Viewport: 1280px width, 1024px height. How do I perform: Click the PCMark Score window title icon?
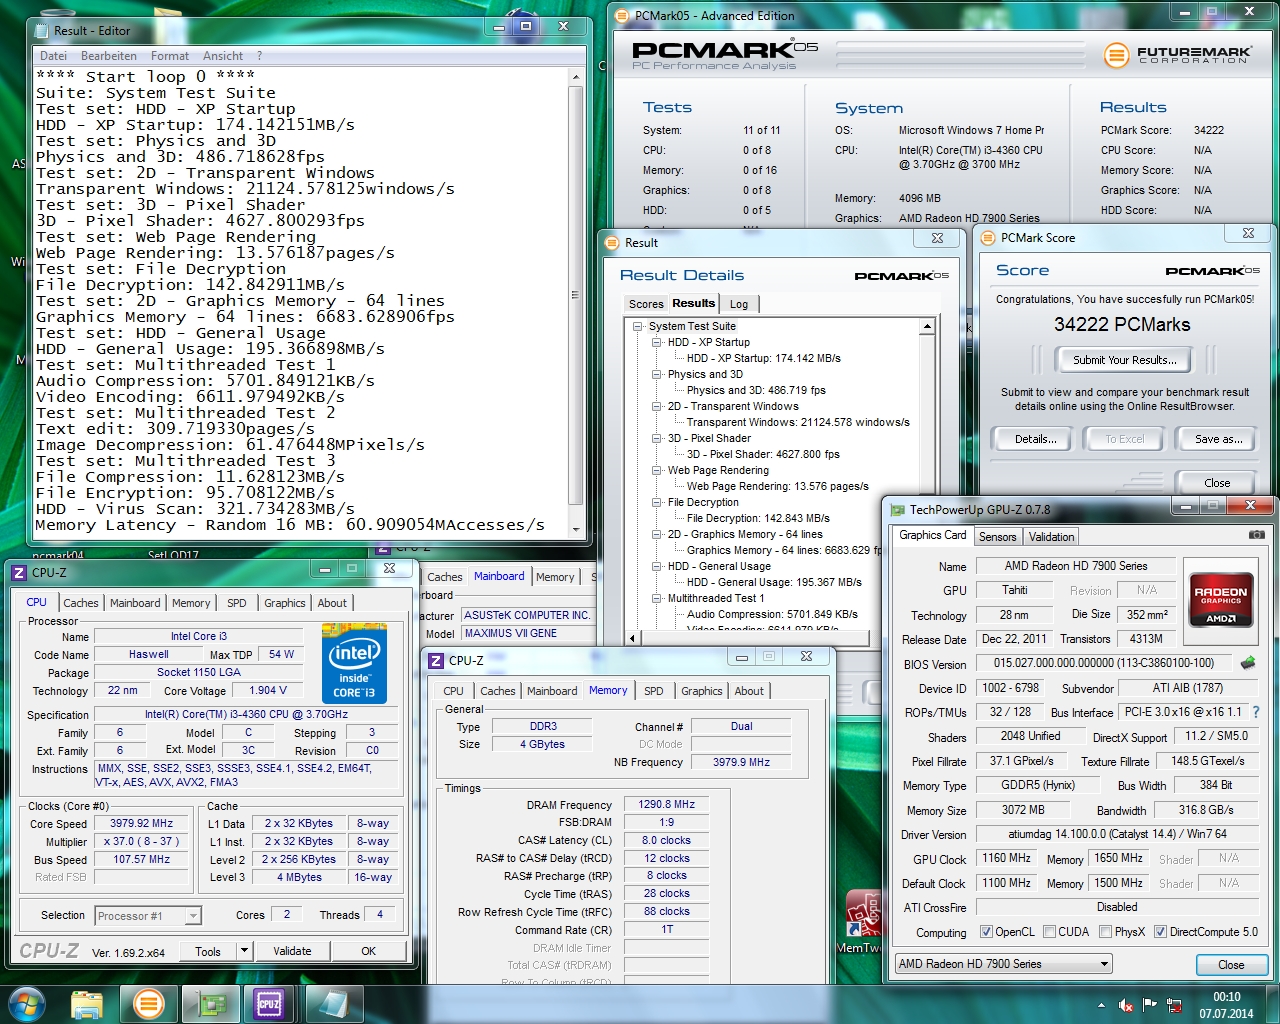(x=988, y=238)
